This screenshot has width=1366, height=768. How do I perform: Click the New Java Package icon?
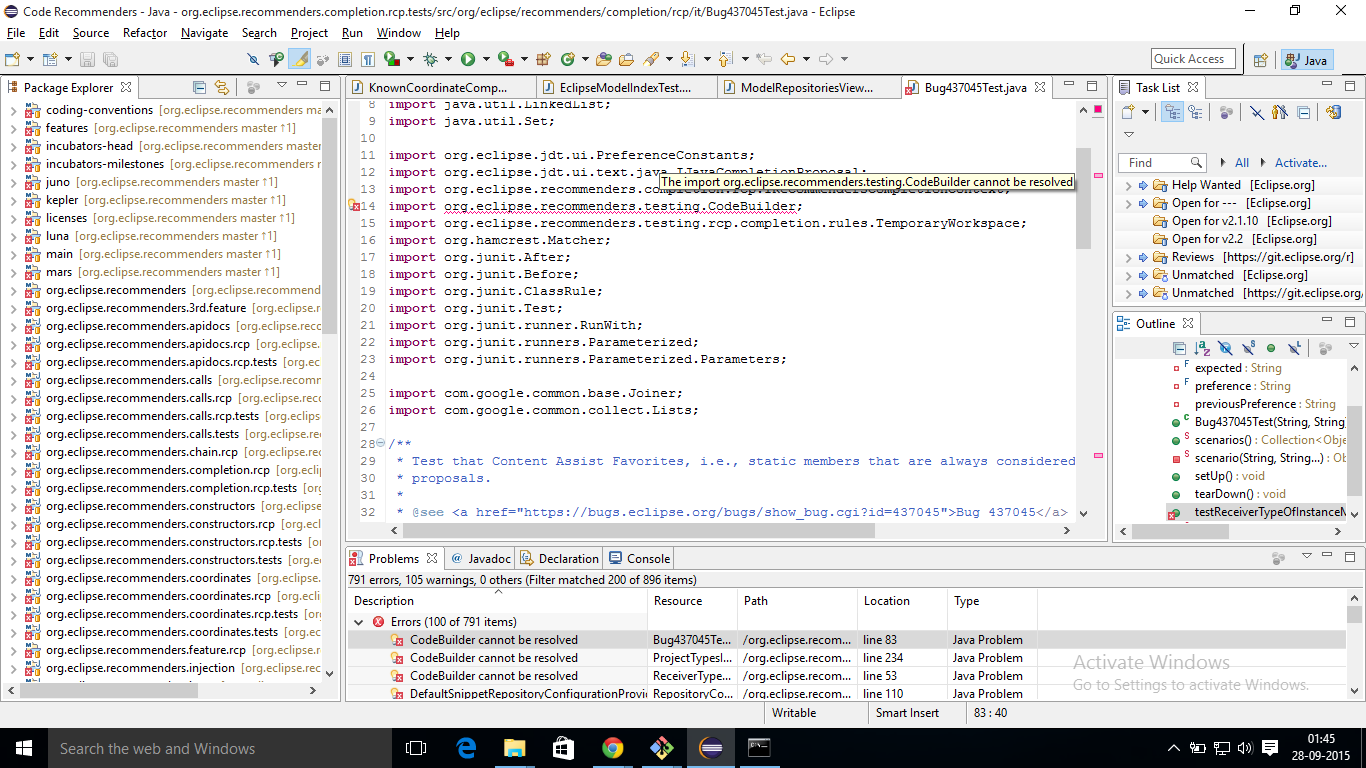tap(544, 59)
